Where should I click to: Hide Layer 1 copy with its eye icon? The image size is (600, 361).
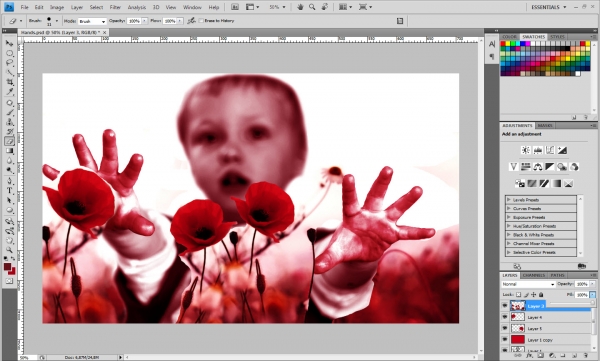(505, 340)
